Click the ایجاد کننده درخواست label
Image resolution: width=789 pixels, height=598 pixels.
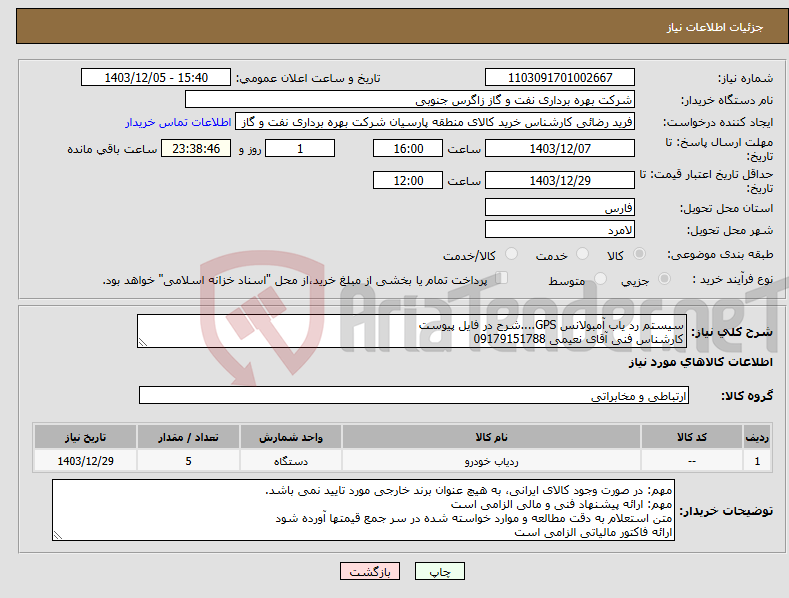tap(718, 123)
